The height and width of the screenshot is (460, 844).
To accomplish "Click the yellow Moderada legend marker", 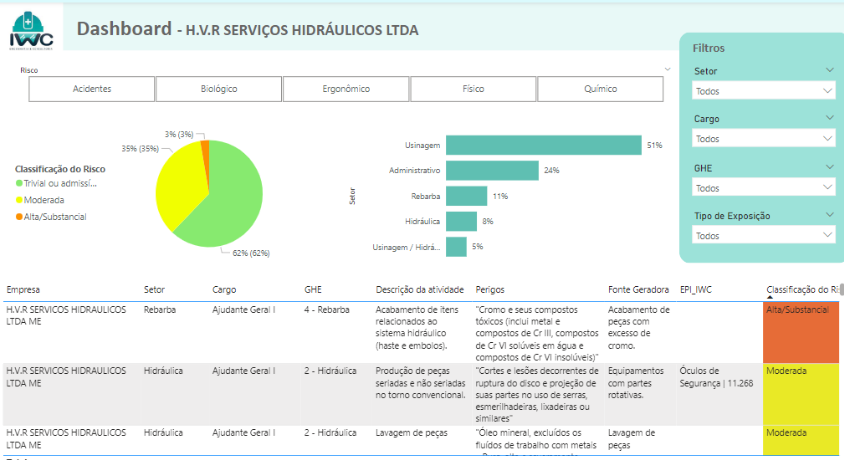I will [x=19, y=200].
